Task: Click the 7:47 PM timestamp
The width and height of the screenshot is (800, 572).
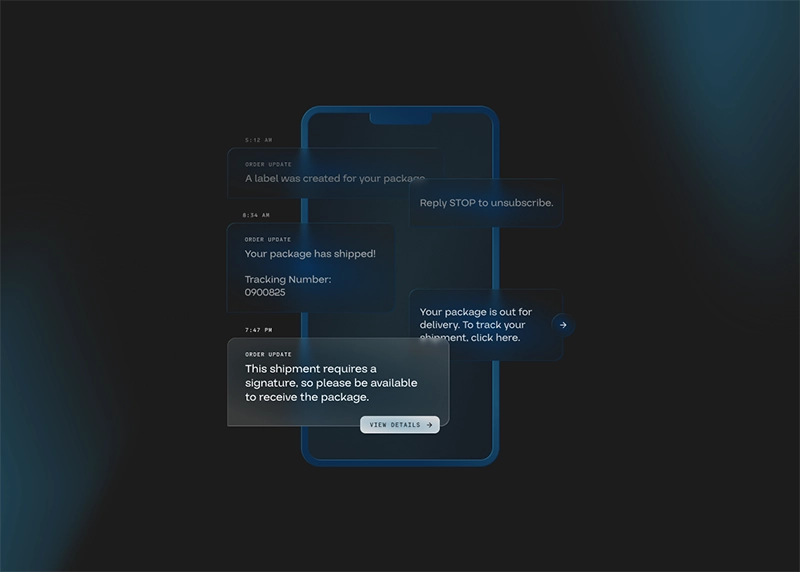Action: click(259, 330)
